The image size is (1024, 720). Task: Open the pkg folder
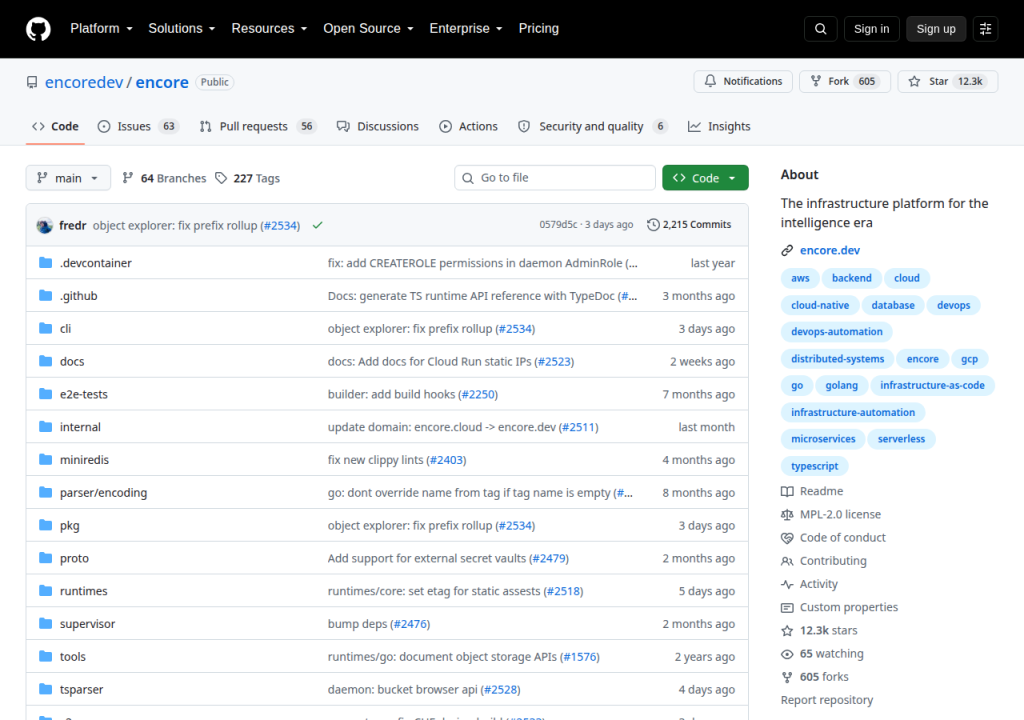(69, 525)
